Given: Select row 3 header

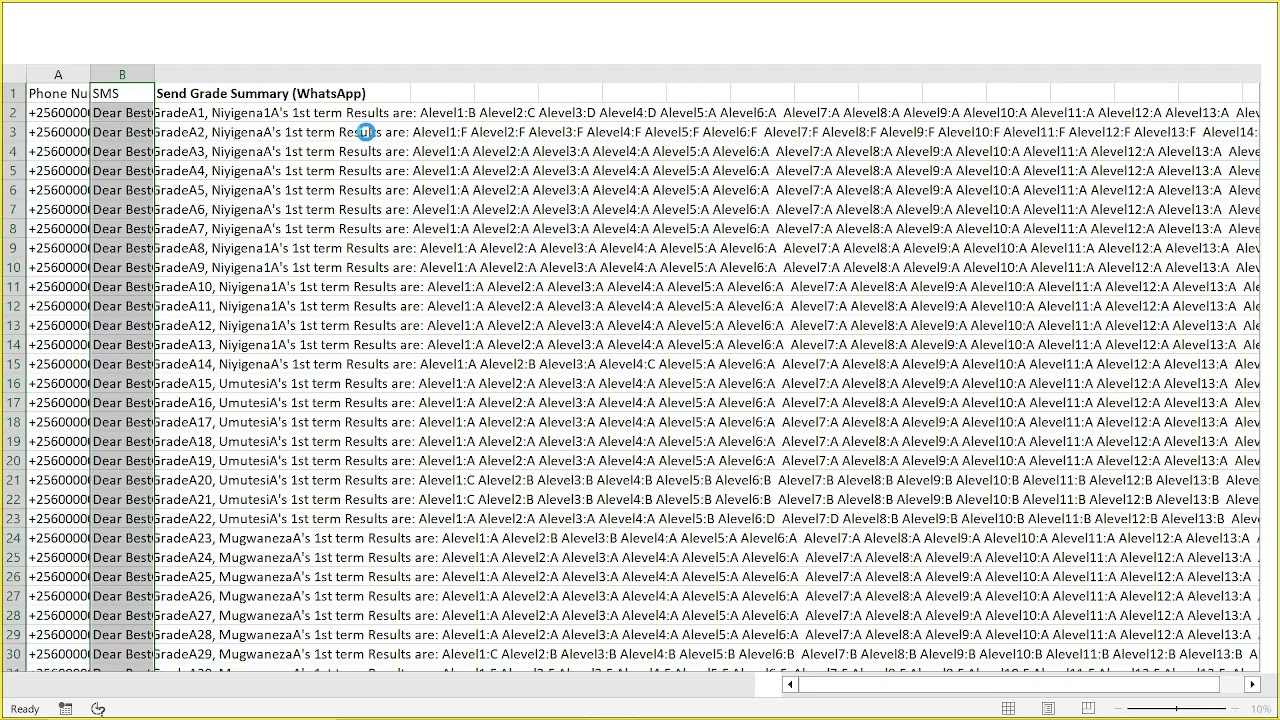Looking at the screenshot, I should tap(14, 132).
